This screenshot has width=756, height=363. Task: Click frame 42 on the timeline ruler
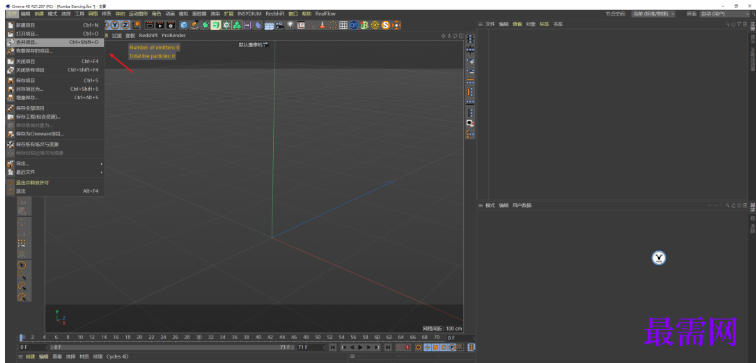(x=270, y=337)
